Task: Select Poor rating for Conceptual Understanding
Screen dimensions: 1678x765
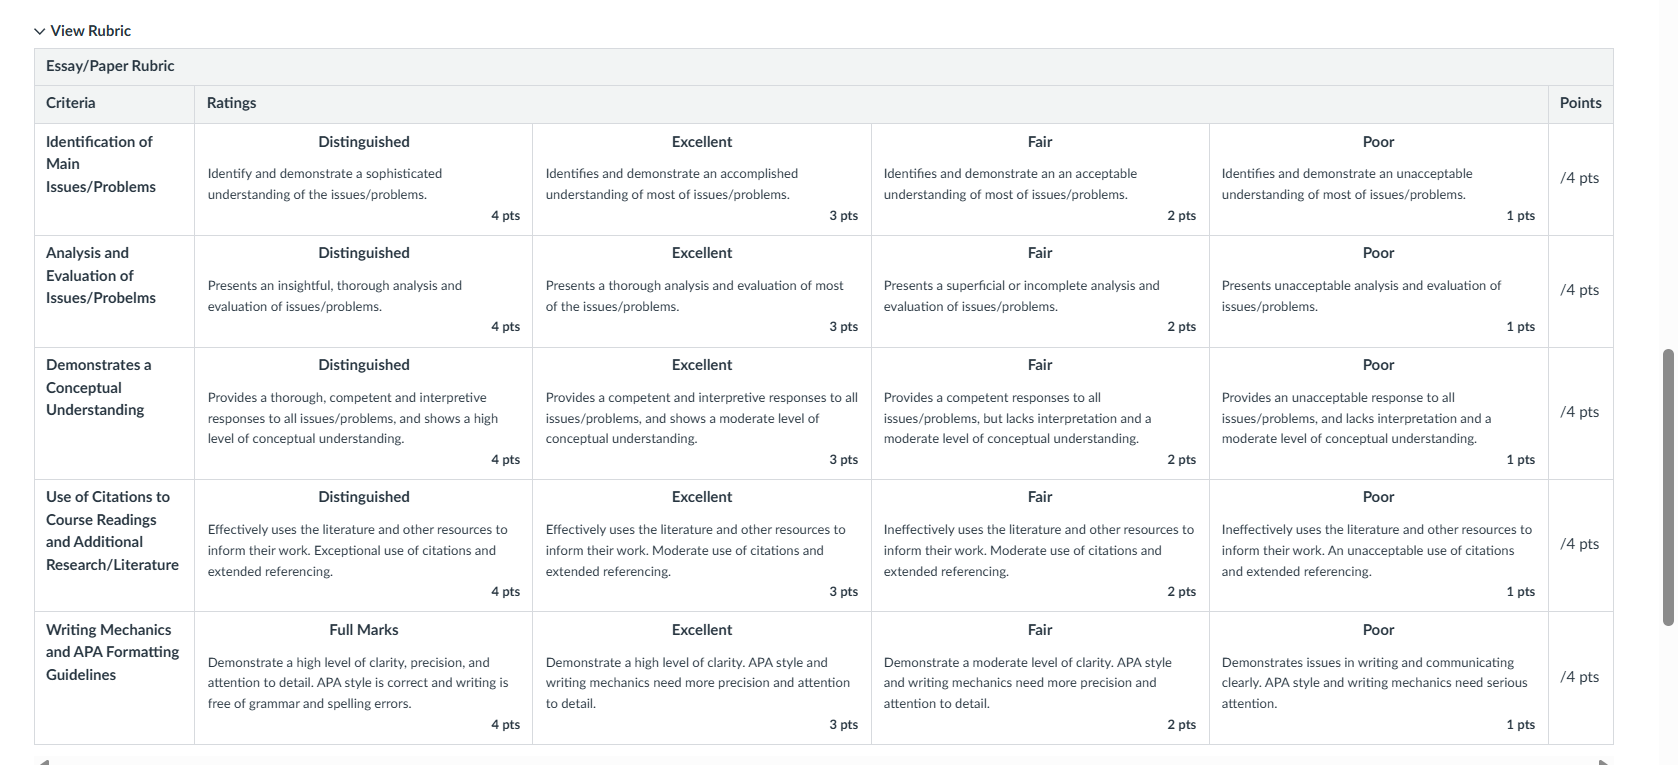Action: coord(1378,413)
